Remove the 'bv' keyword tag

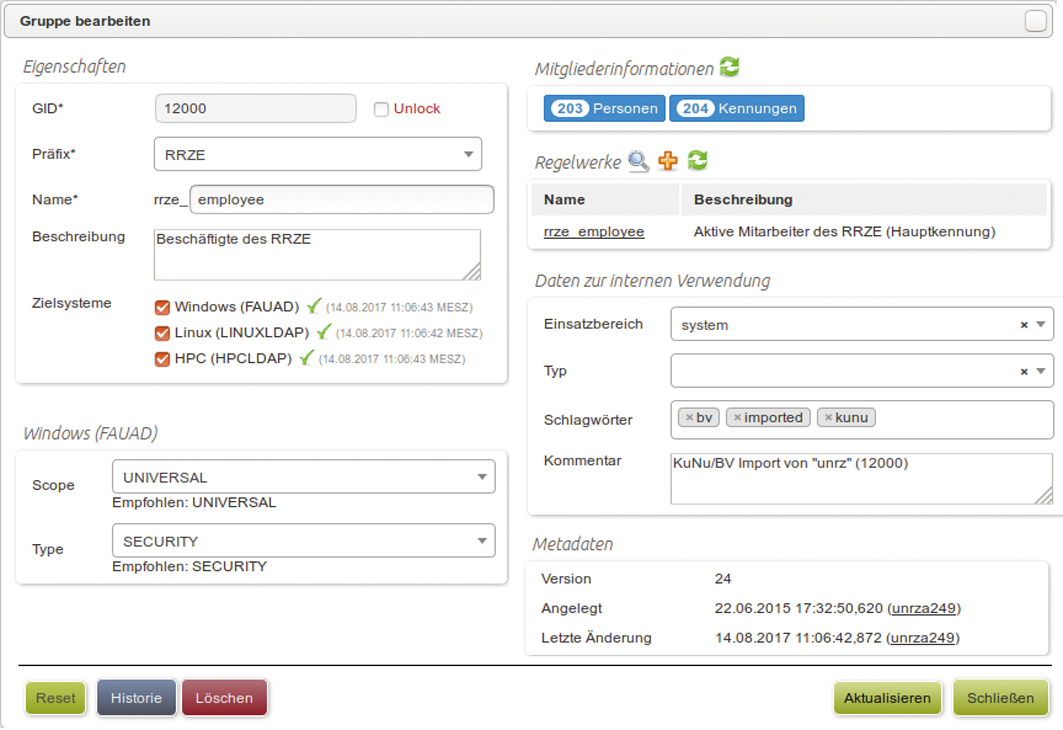click(689, 418)
